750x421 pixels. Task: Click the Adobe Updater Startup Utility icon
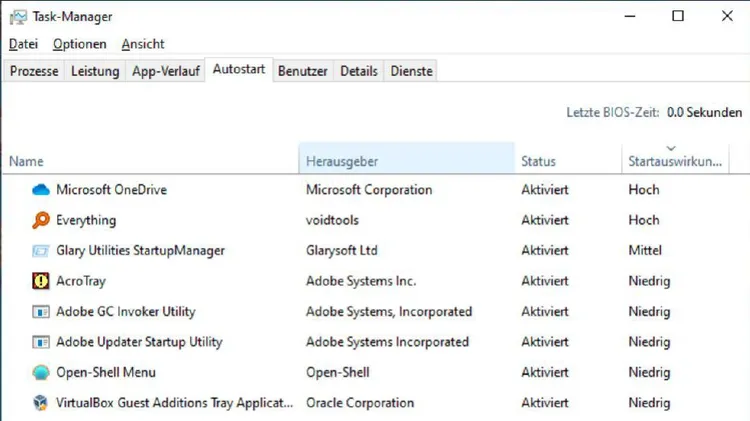(41, 342)
